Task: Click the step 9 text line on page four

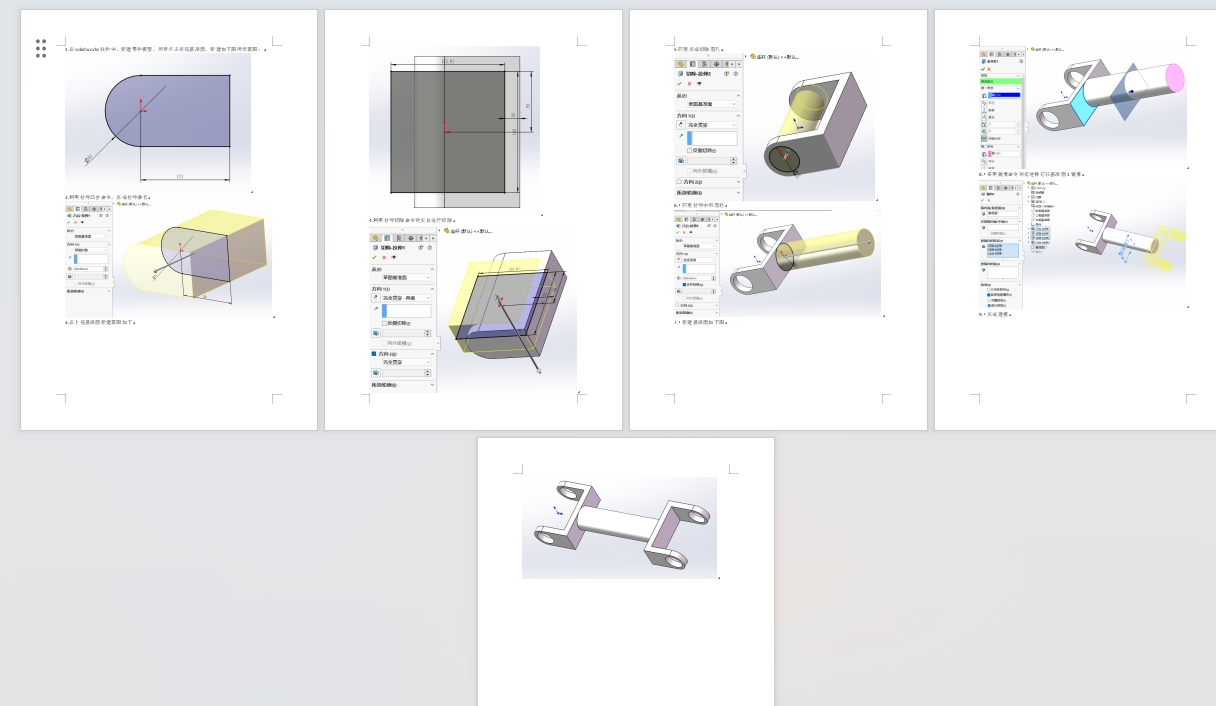Action: [995, 314]
